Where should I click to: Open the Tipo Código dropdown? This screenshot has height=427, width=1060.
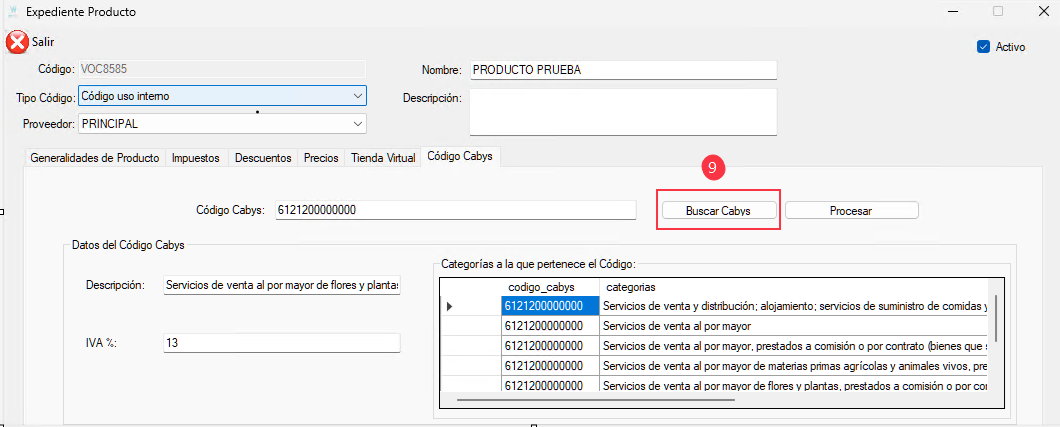pos(358,96)
